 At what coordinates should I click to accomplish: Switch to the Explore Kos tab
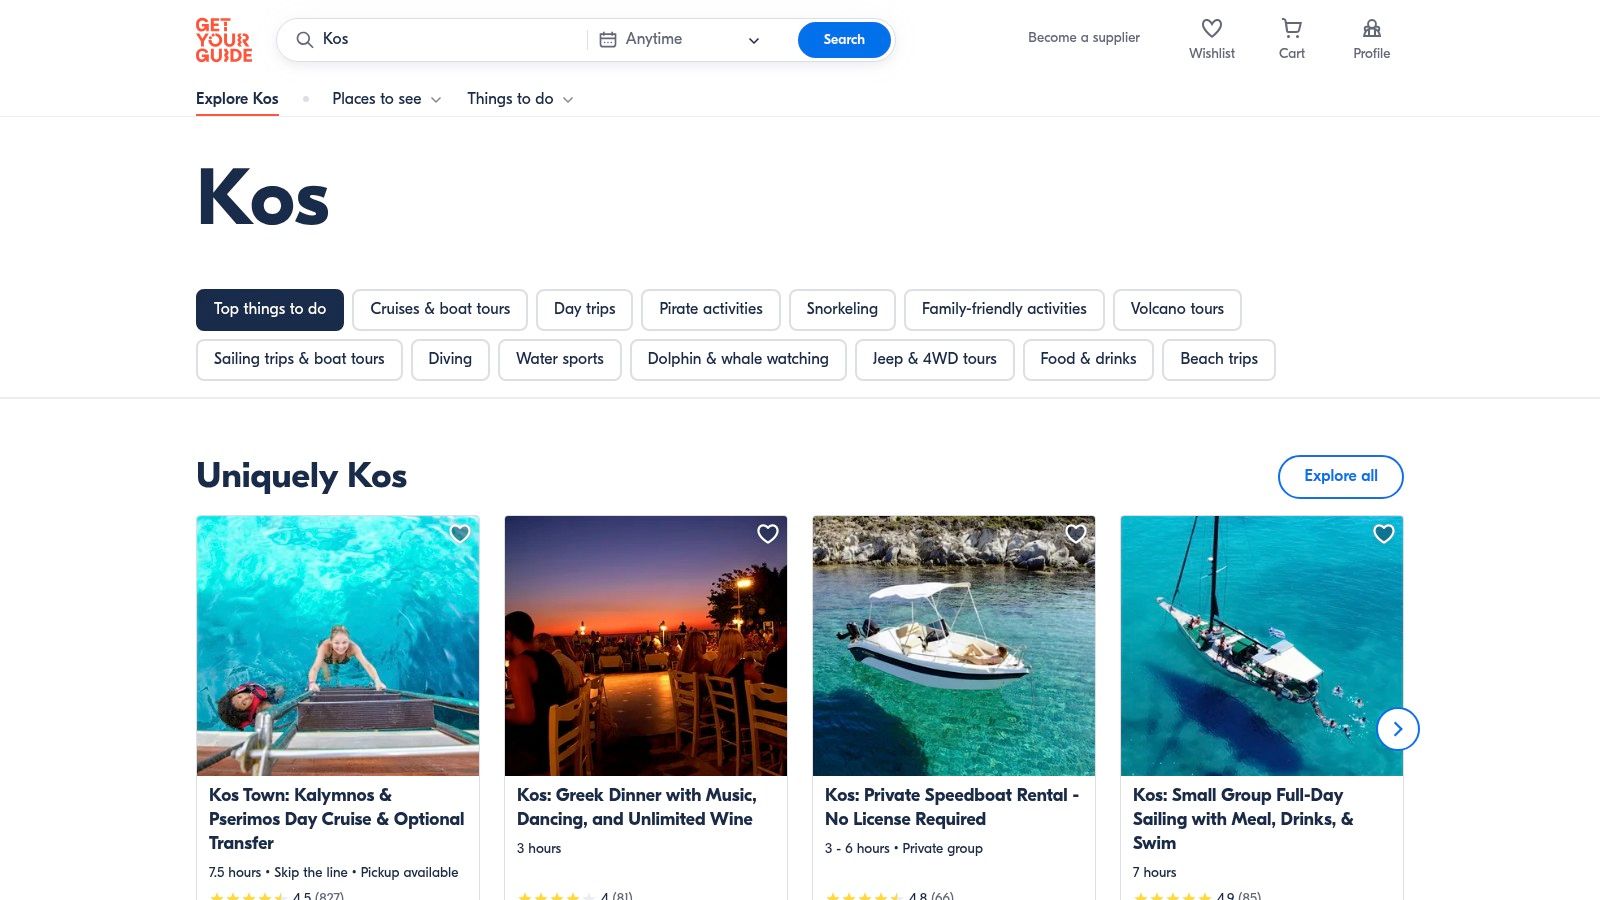[x=237, y=99]
